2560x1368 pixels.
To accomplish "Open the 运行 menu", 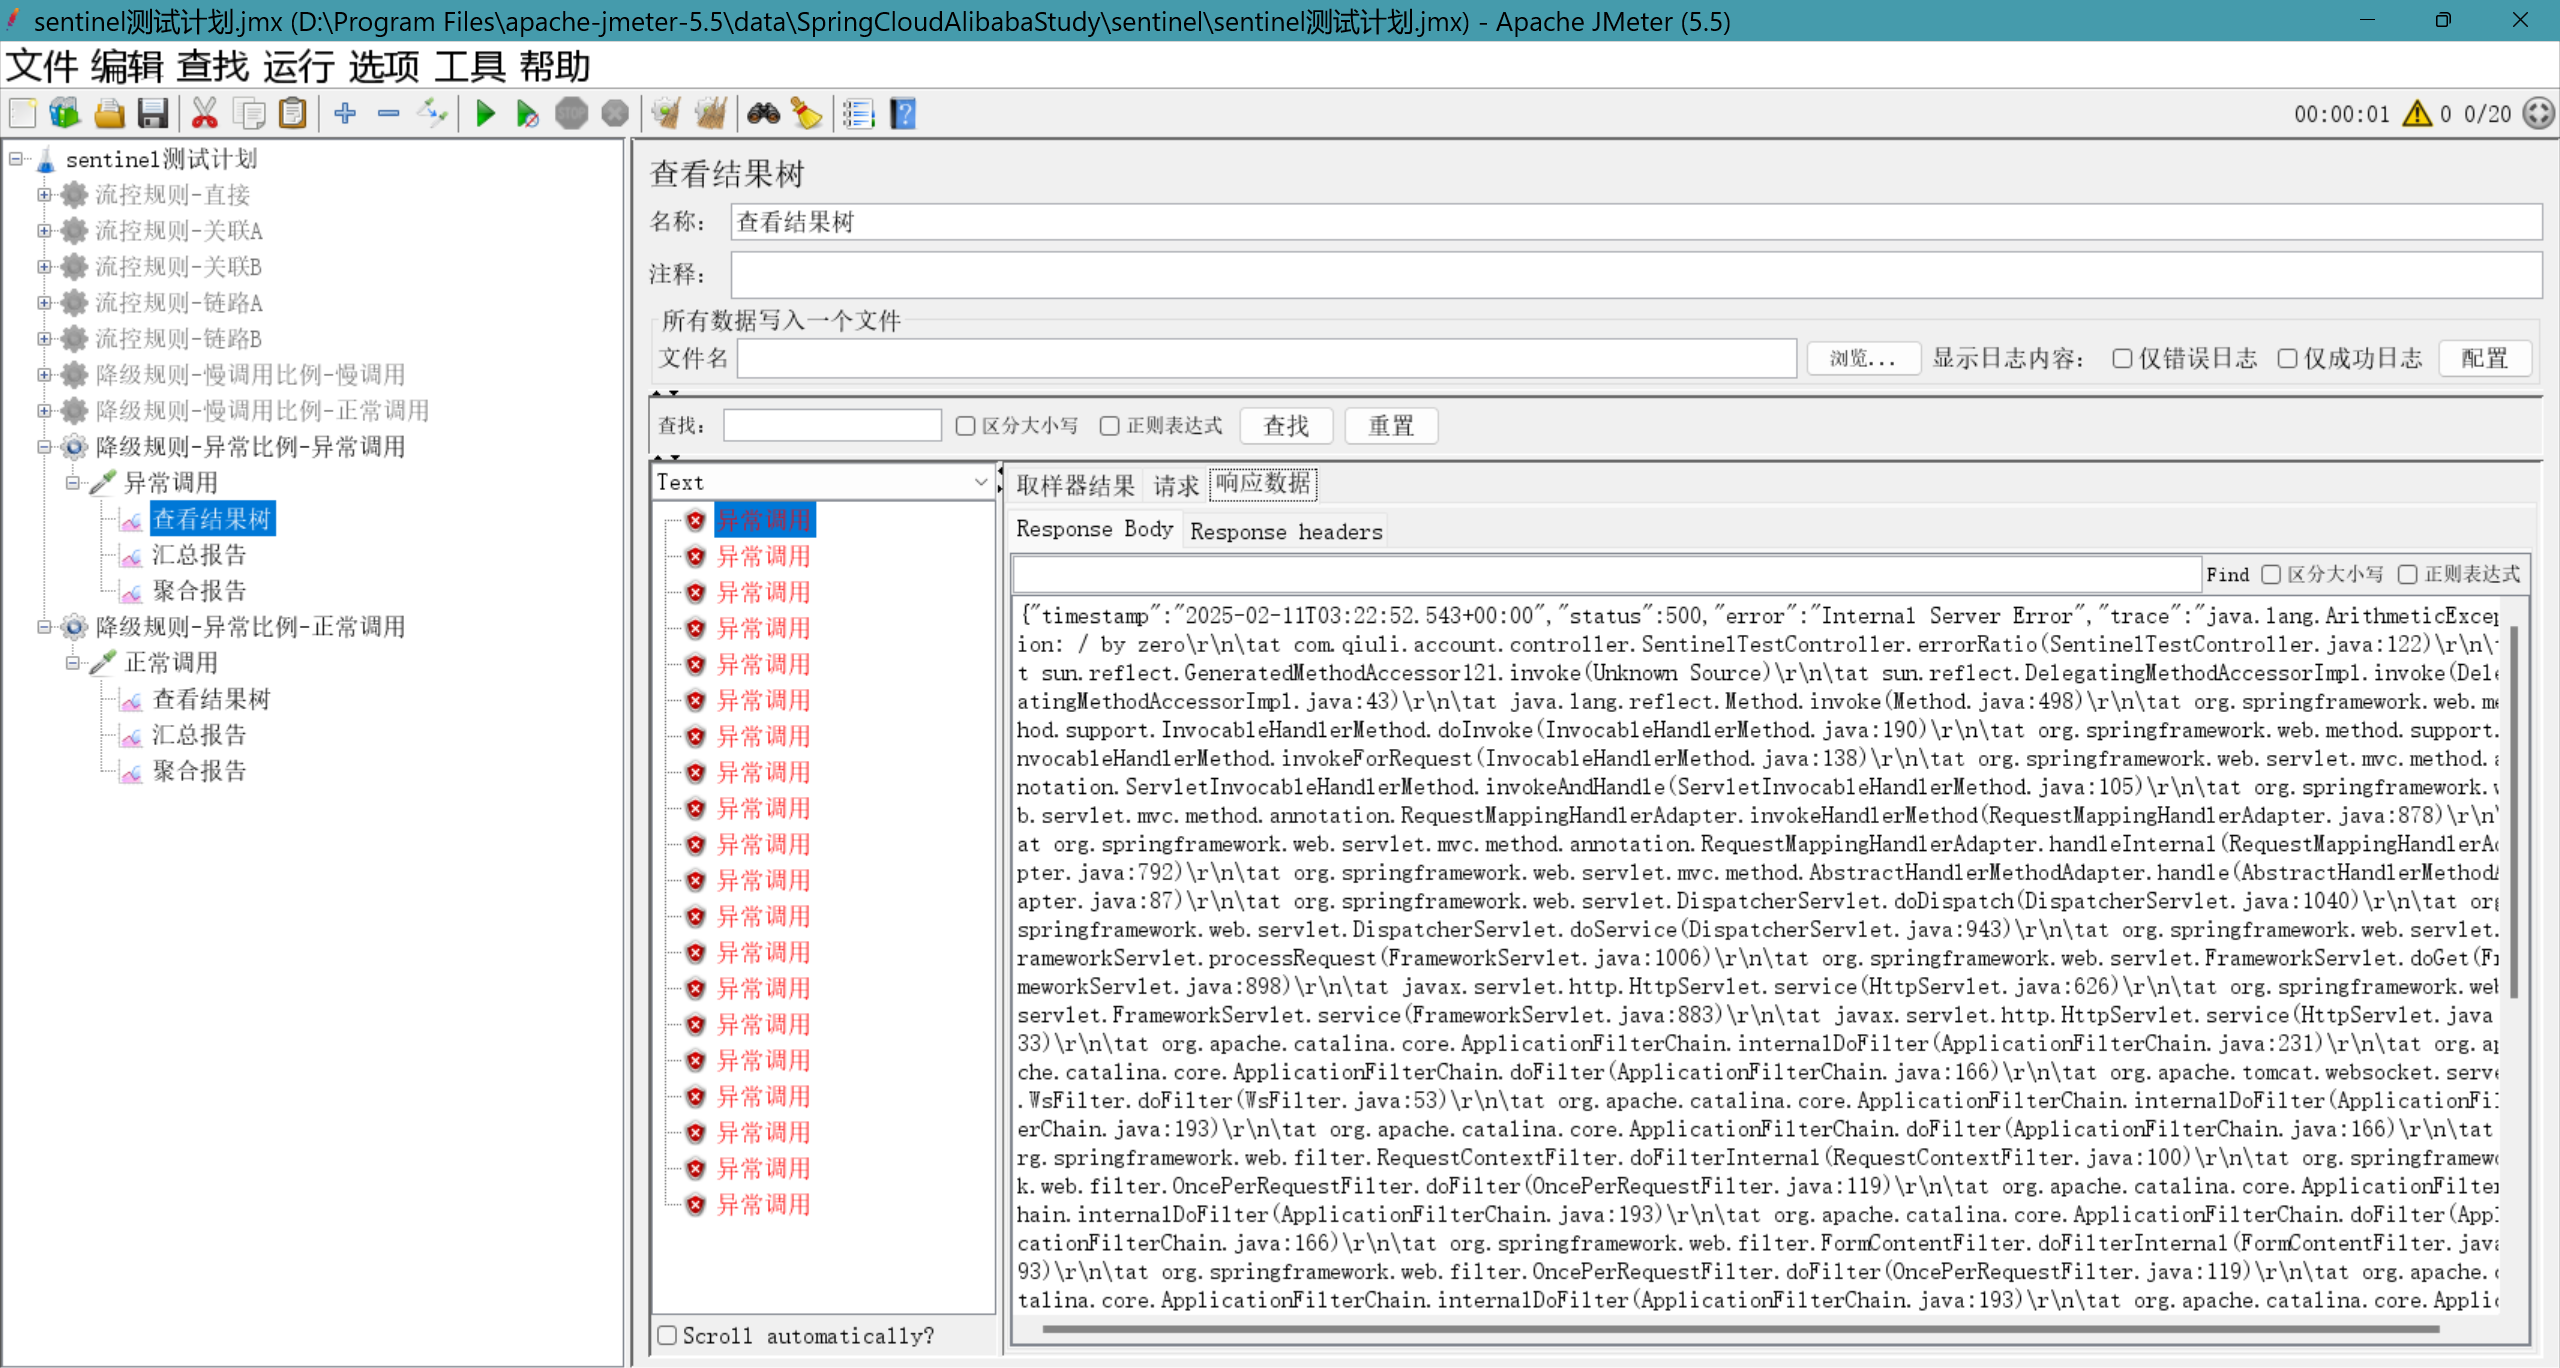I will click(298, 67).
